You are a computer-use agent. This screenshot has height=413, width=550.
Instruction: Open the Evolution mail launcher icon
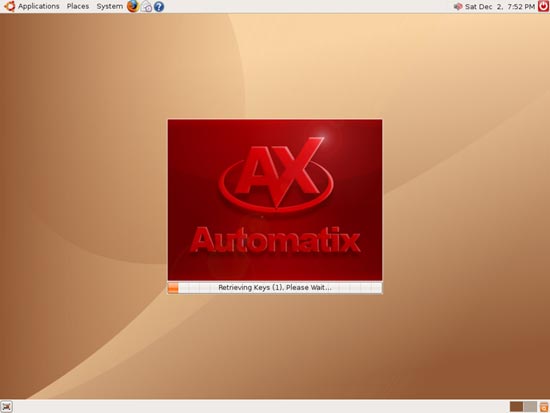[146, 6]
